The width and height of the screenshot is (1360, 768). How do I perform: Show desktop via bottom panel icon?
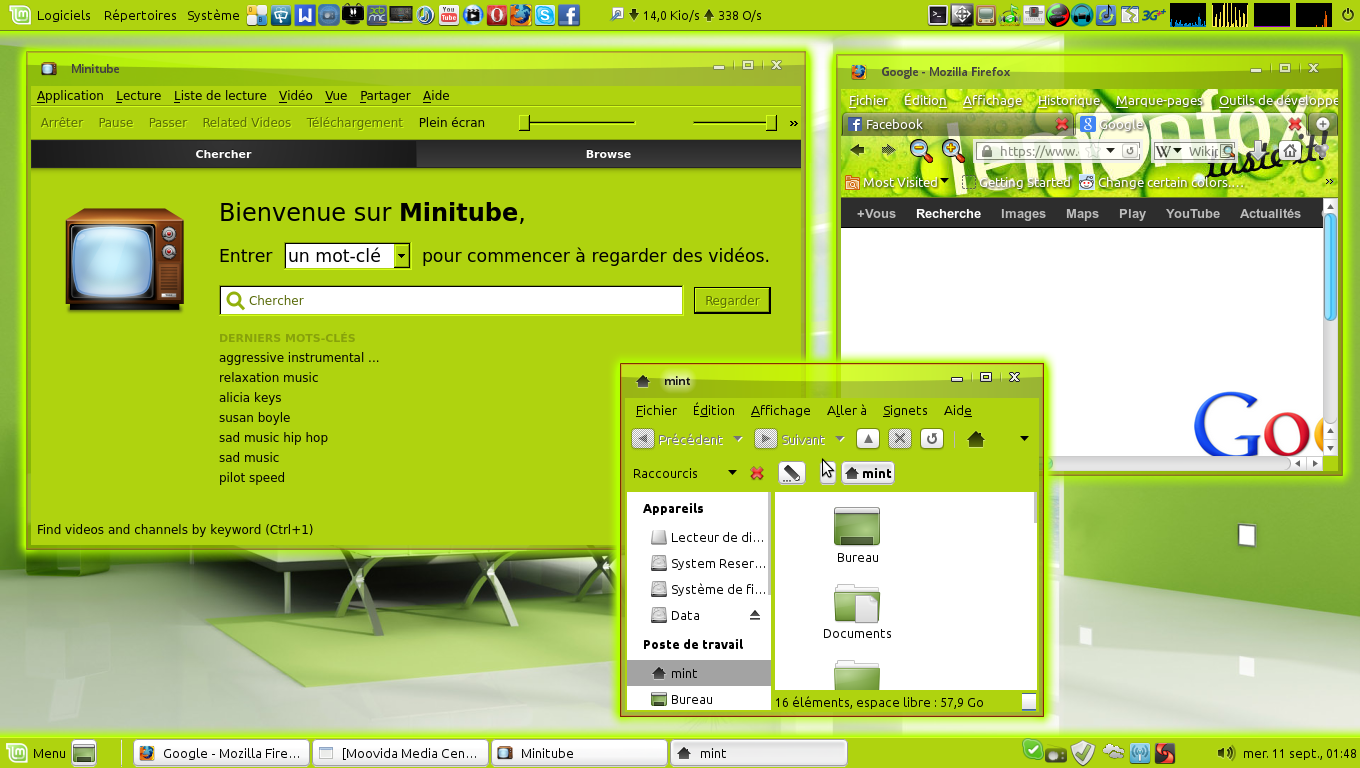84,753
